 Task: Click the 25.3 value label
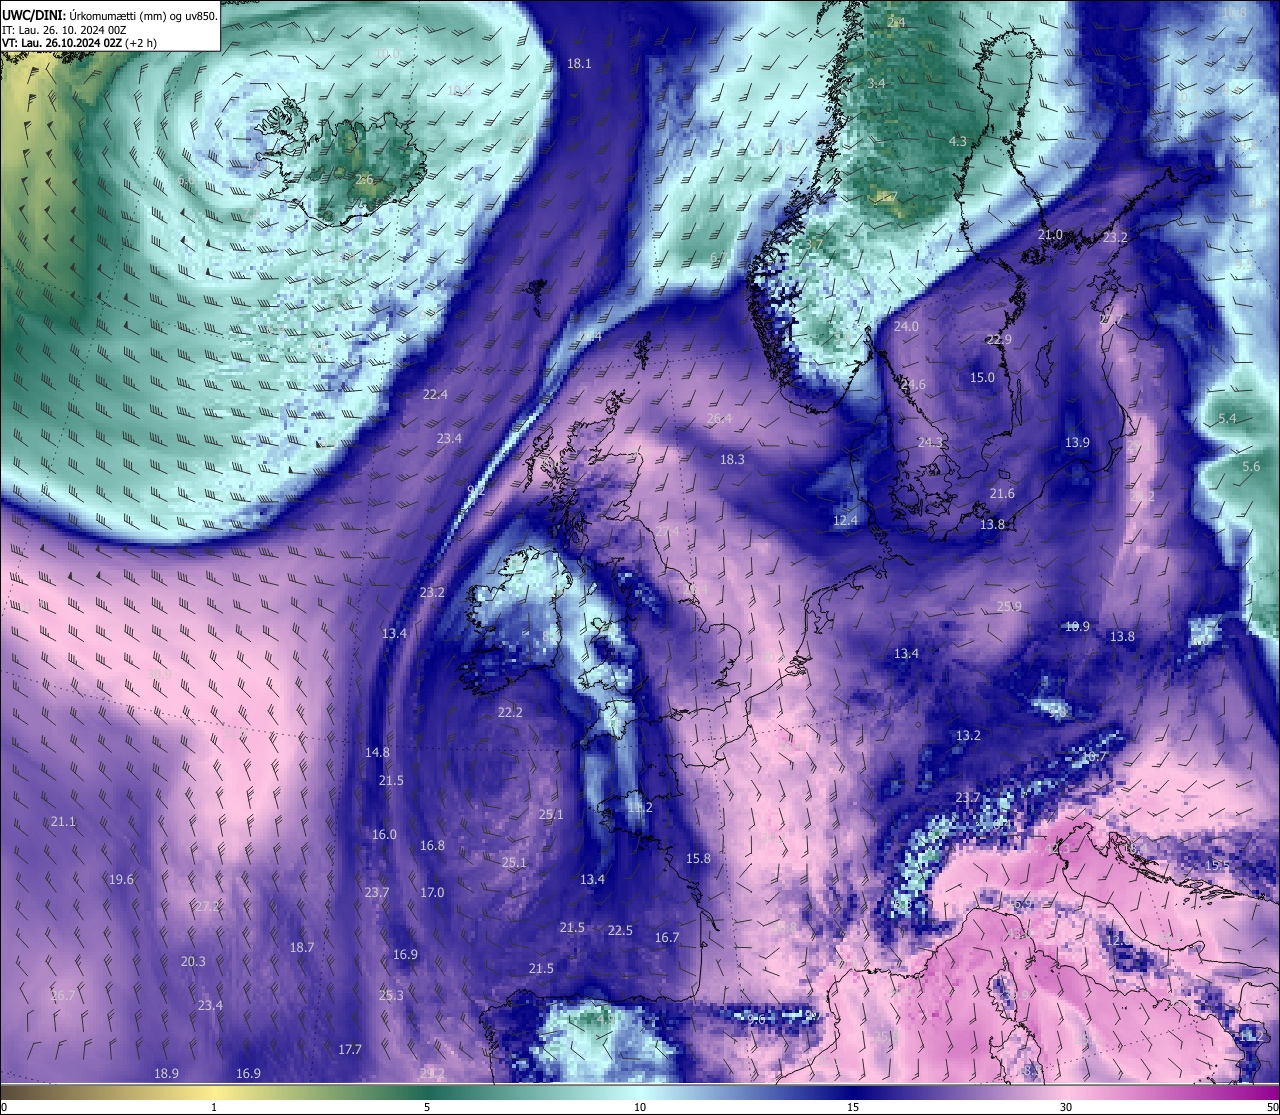[x=391, y=995]
